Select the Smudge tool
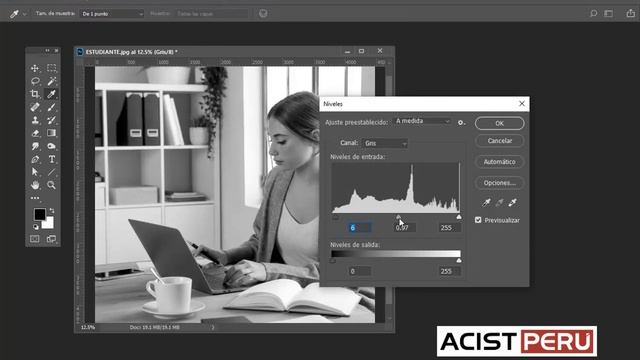 tap(35, 146)
